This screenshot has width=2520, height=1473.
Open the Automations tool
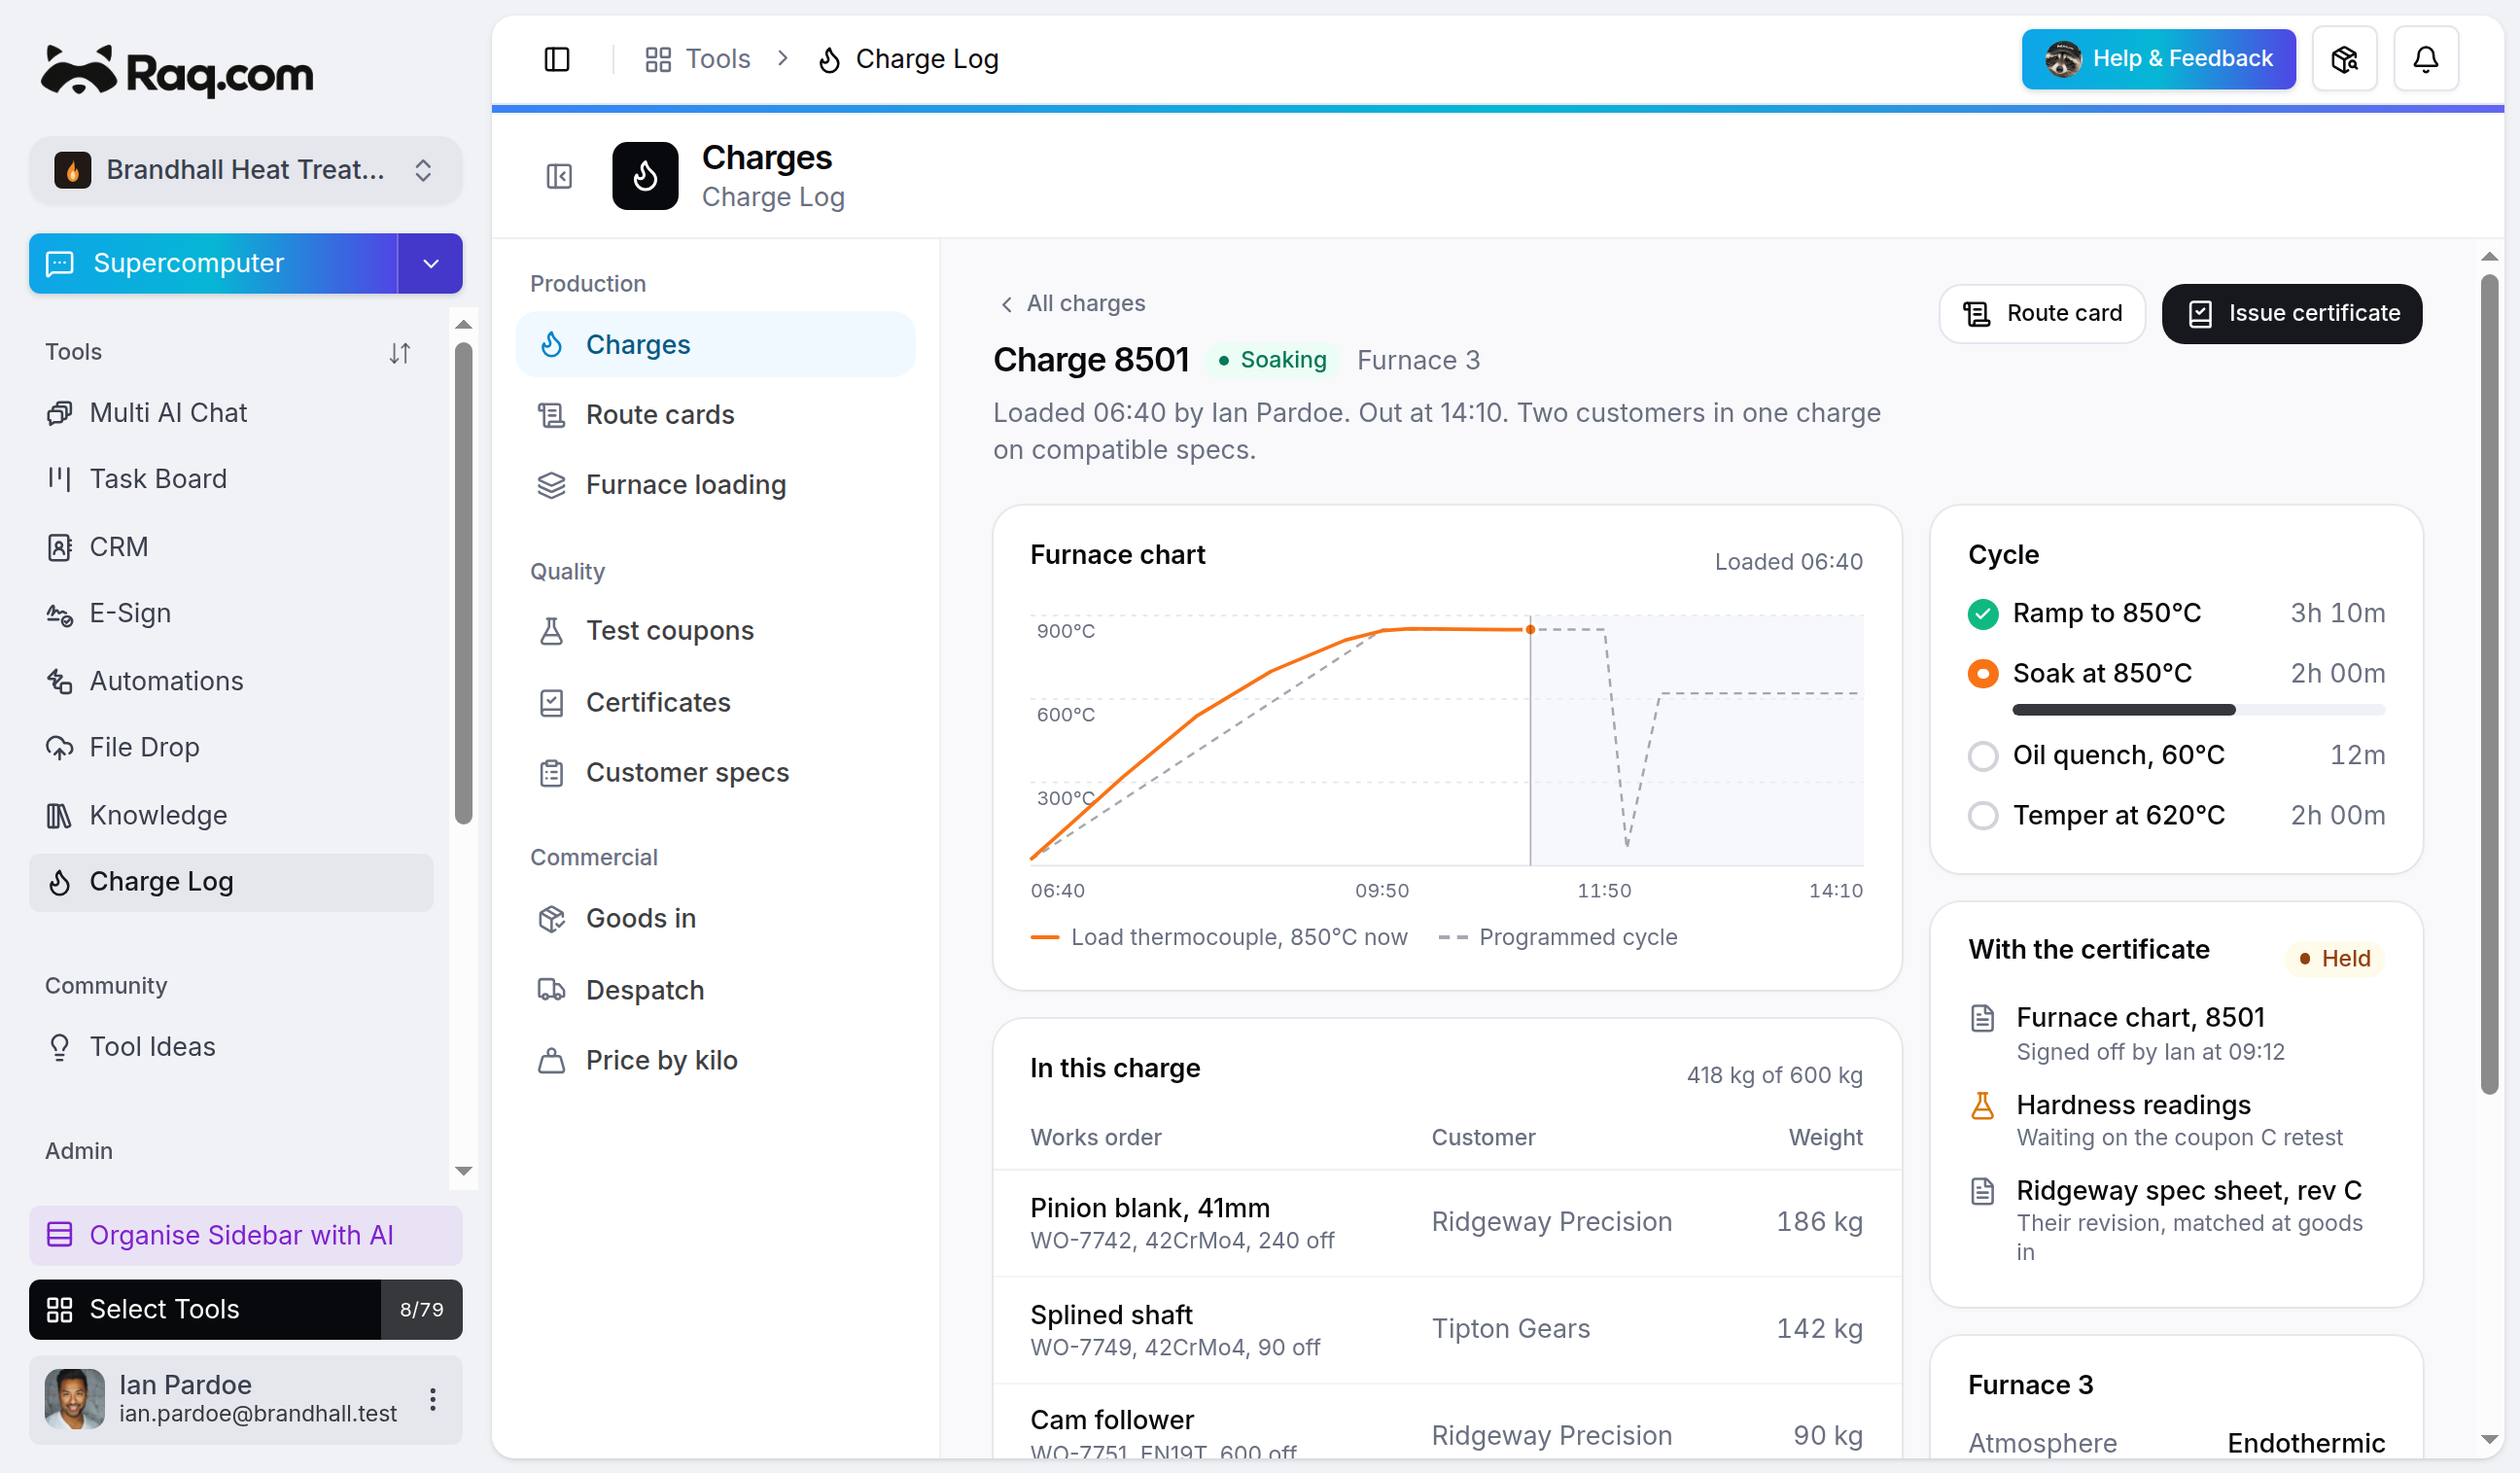tap(231, 681)
